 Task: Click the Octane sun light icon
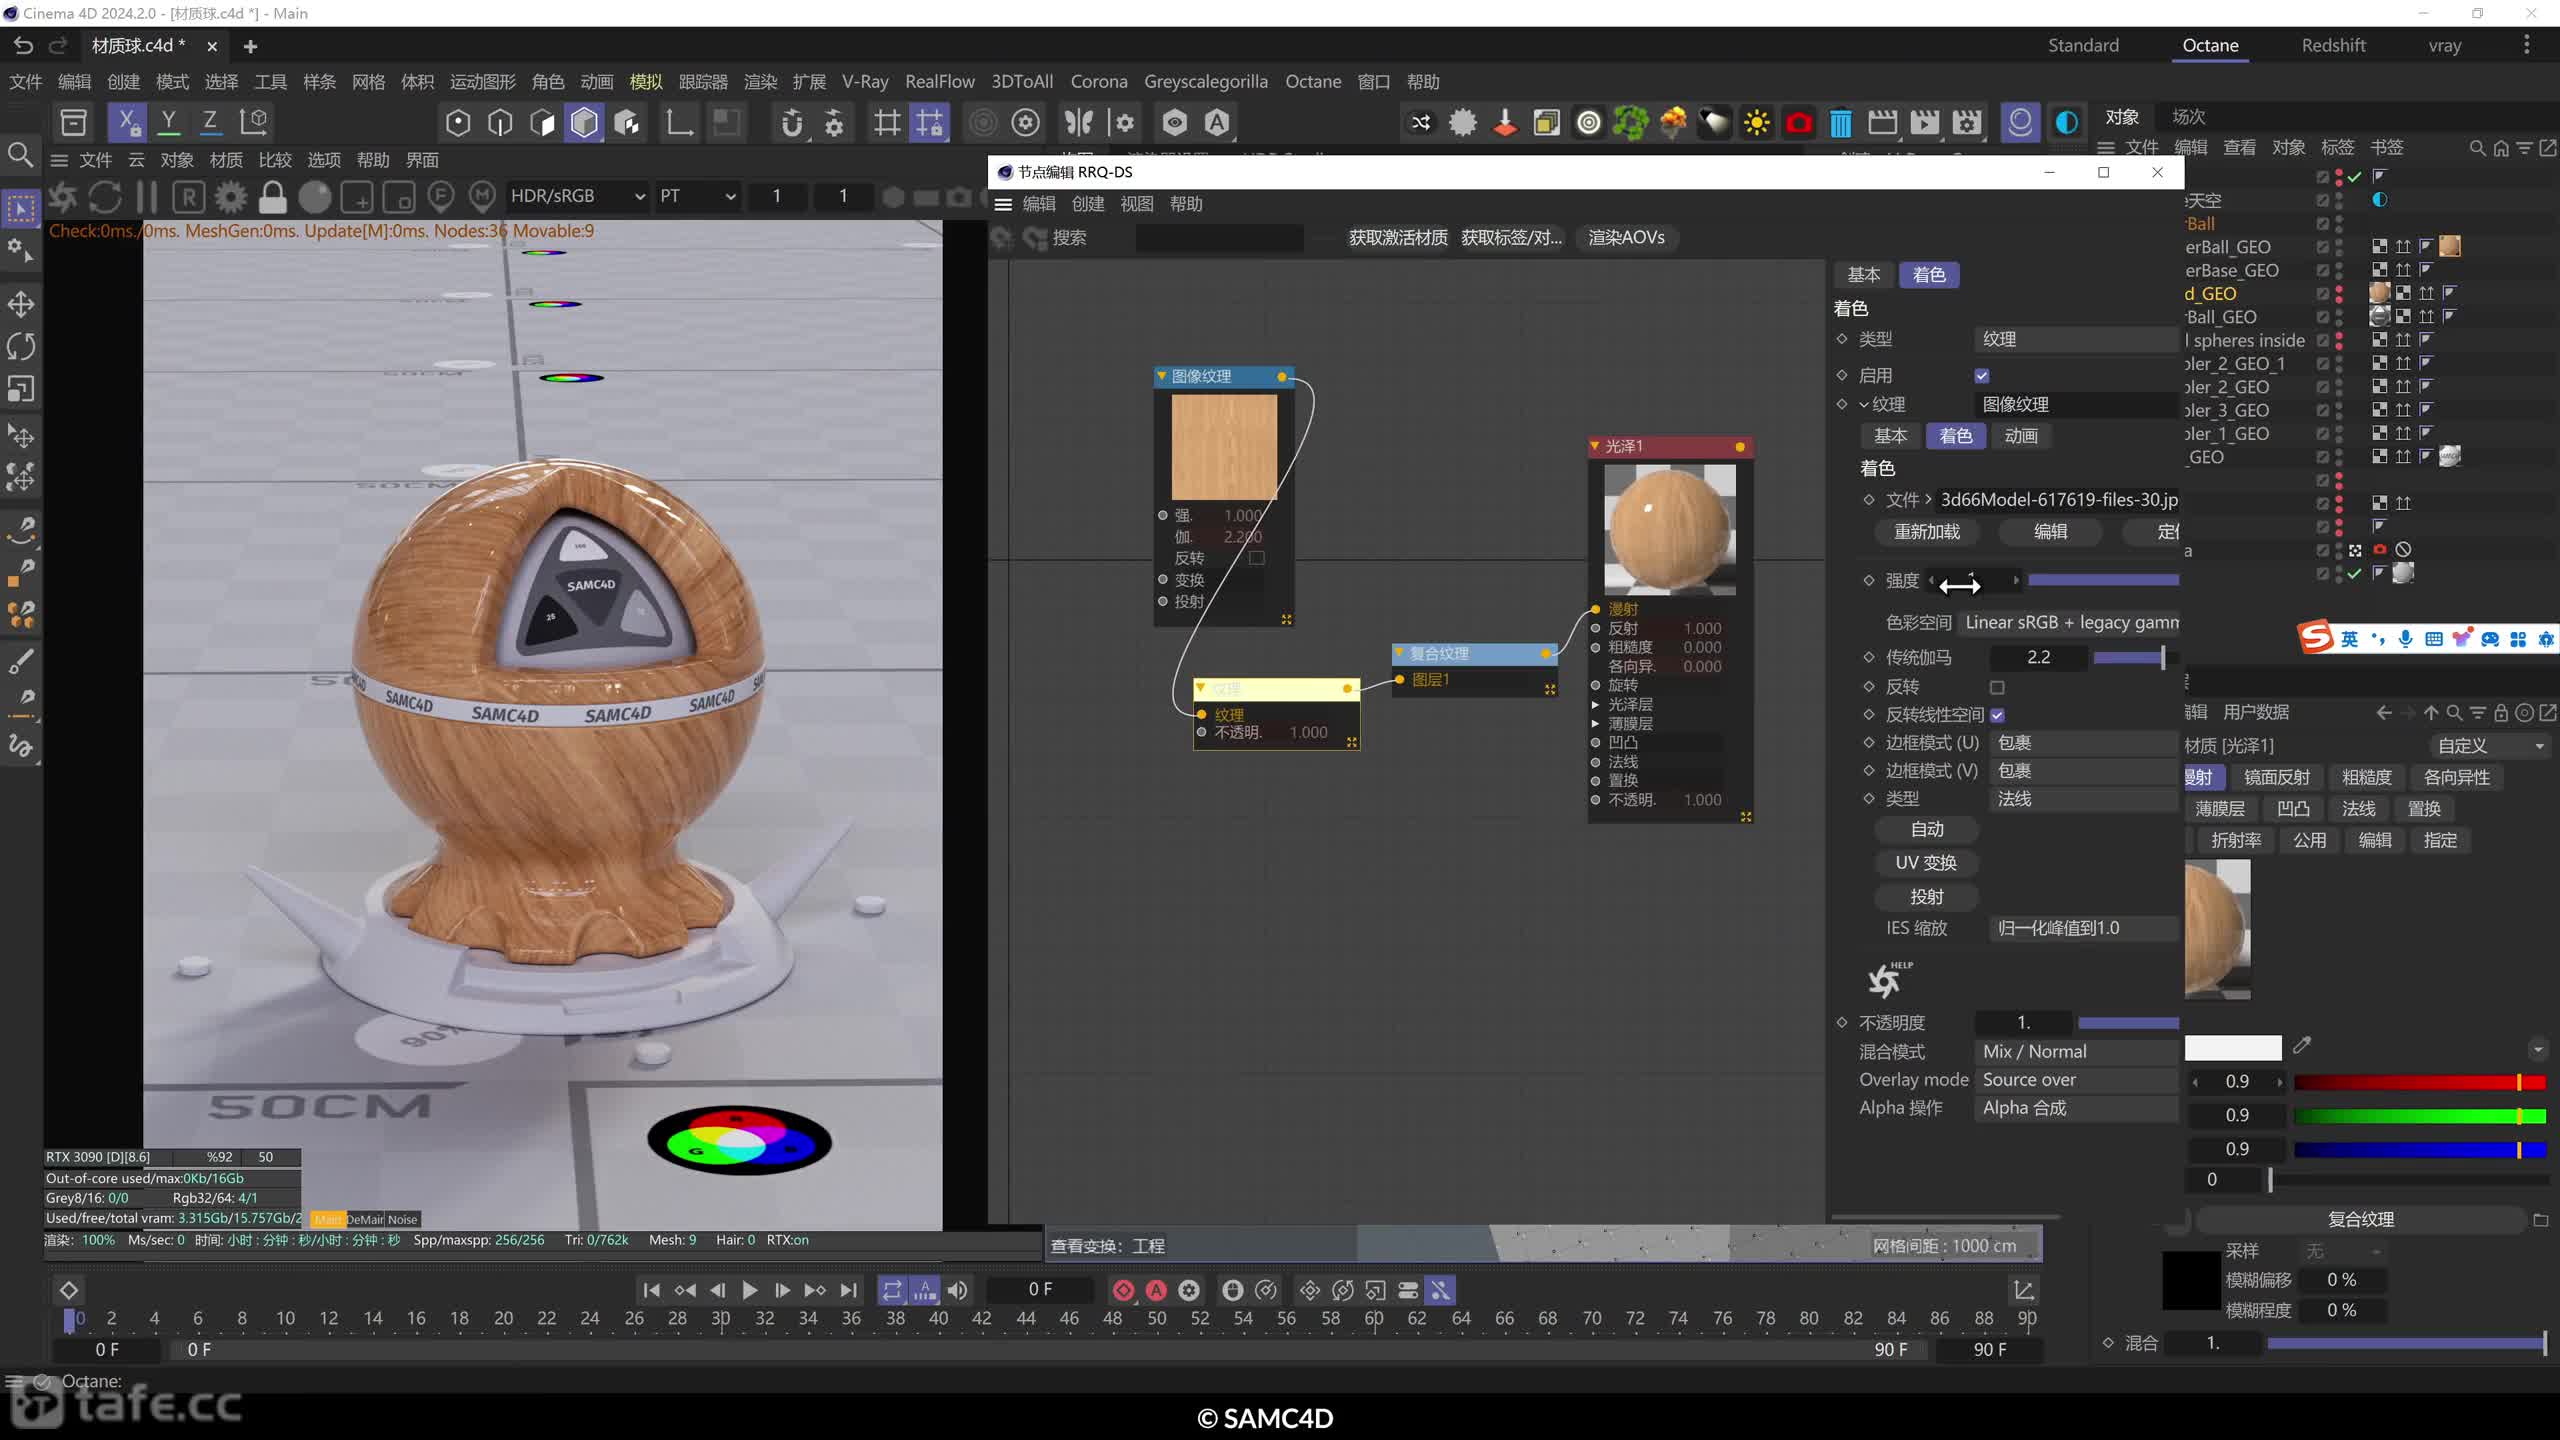1756,123
